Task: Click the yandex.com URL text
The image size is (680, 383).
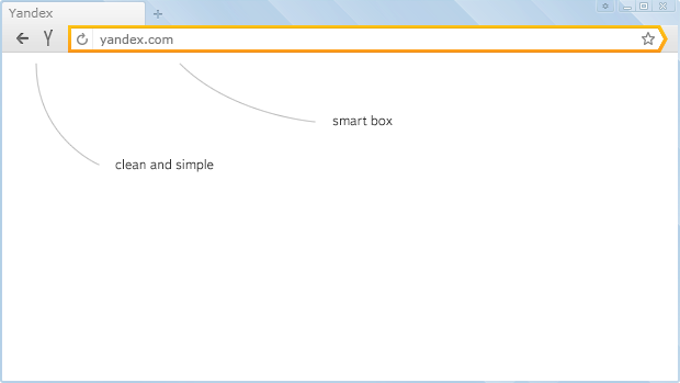Action: (136, 39)
